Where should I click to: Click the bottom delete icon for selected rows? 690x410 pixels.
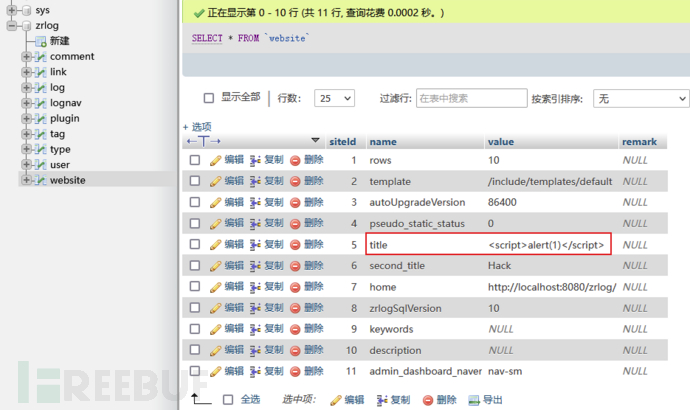pyautogui.click(x=428, y=400)
